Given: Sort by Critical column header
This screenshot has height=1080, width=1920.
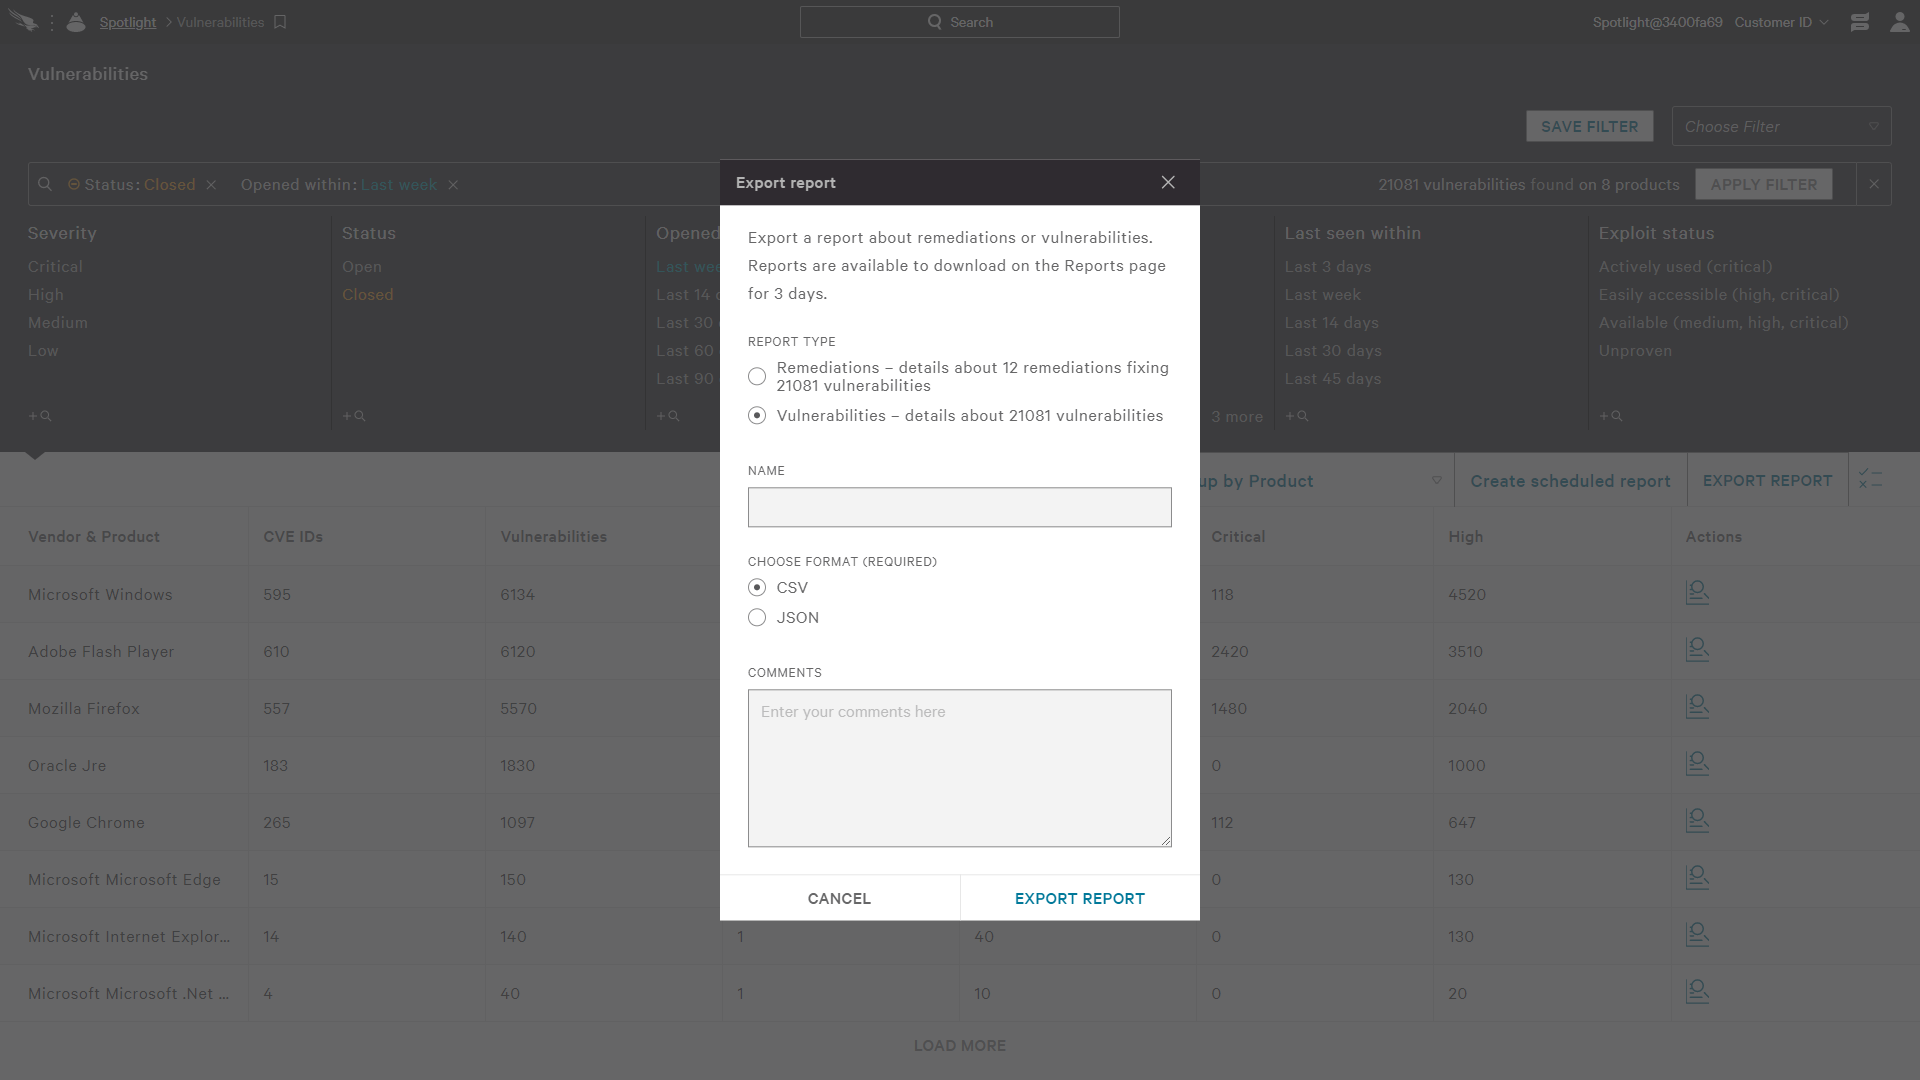Looking at the screenshot, I should pos(1238,537).
